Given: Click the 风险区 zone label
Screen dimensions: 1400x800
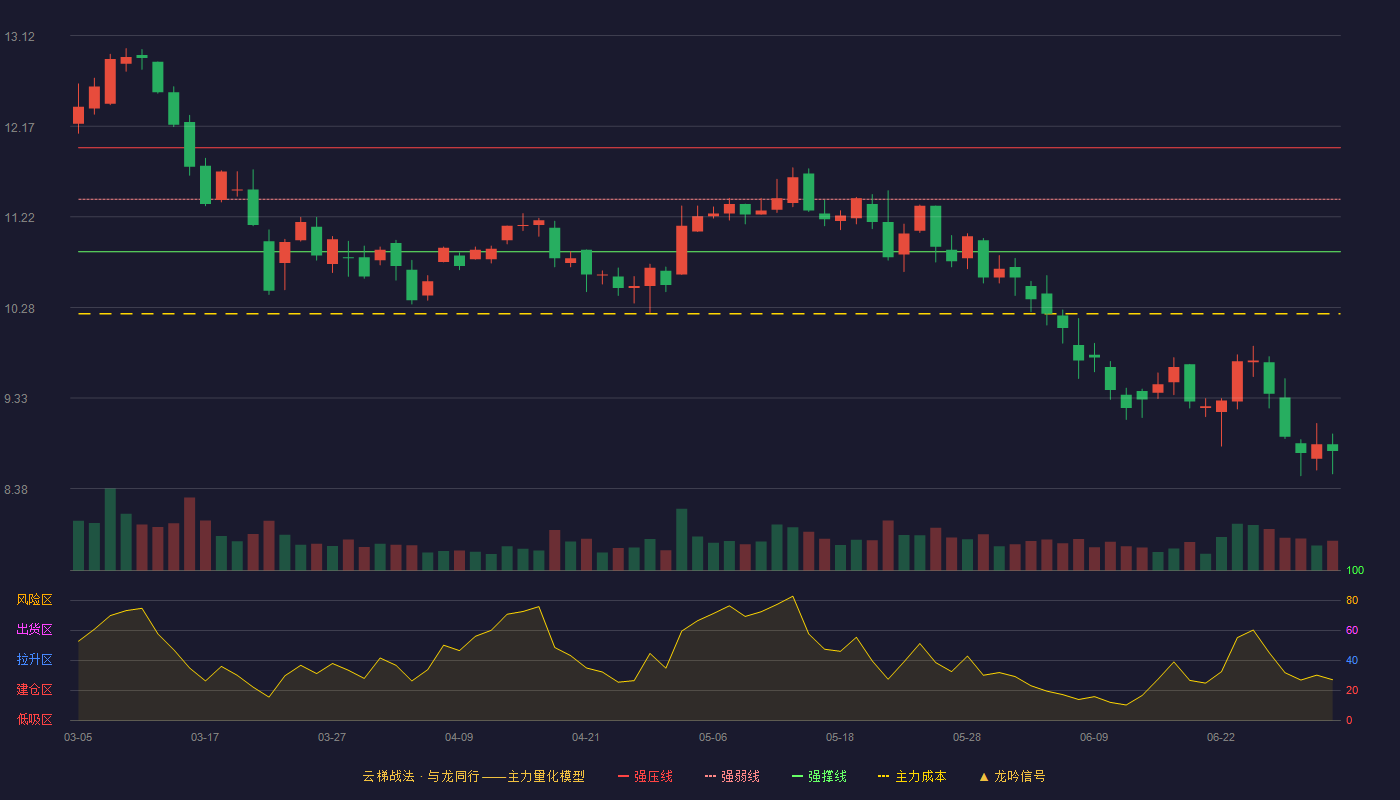Looking at the screenshot, I should pos(34,600).
